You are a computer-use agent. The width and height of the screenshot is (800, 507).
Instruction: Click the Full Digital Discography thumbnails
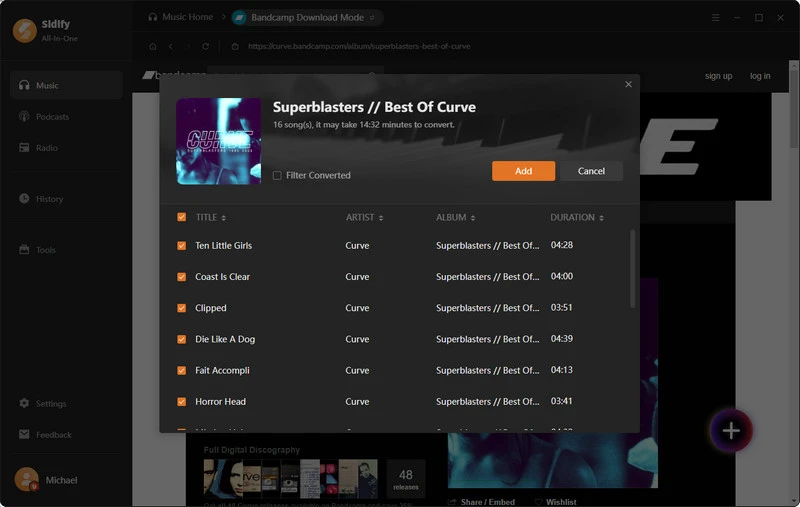[x=290, y=478]
